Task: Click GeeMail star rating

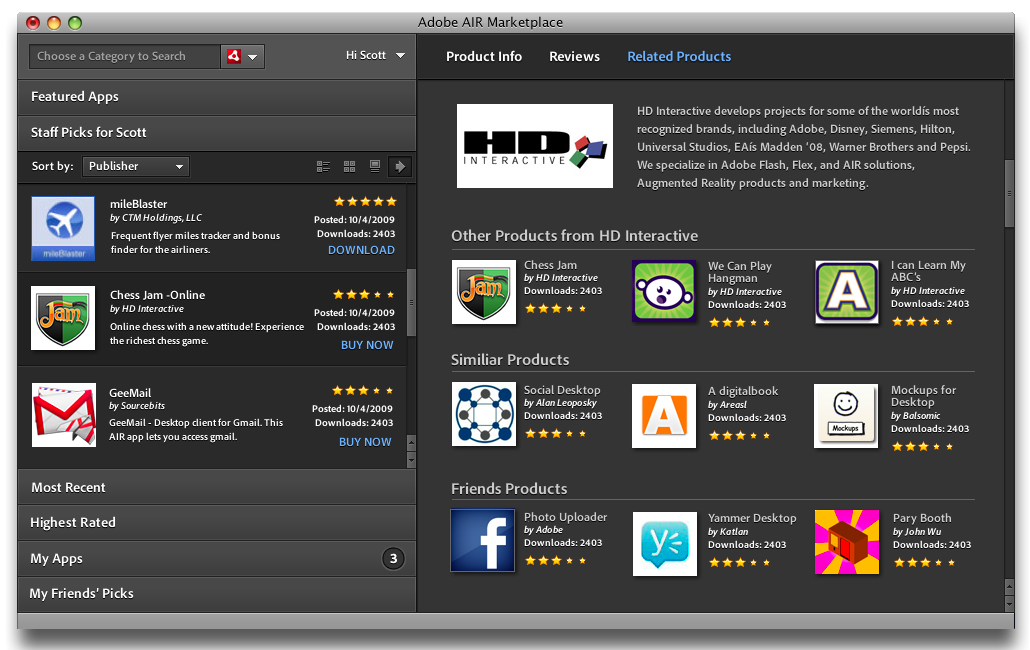Action: 362,391
